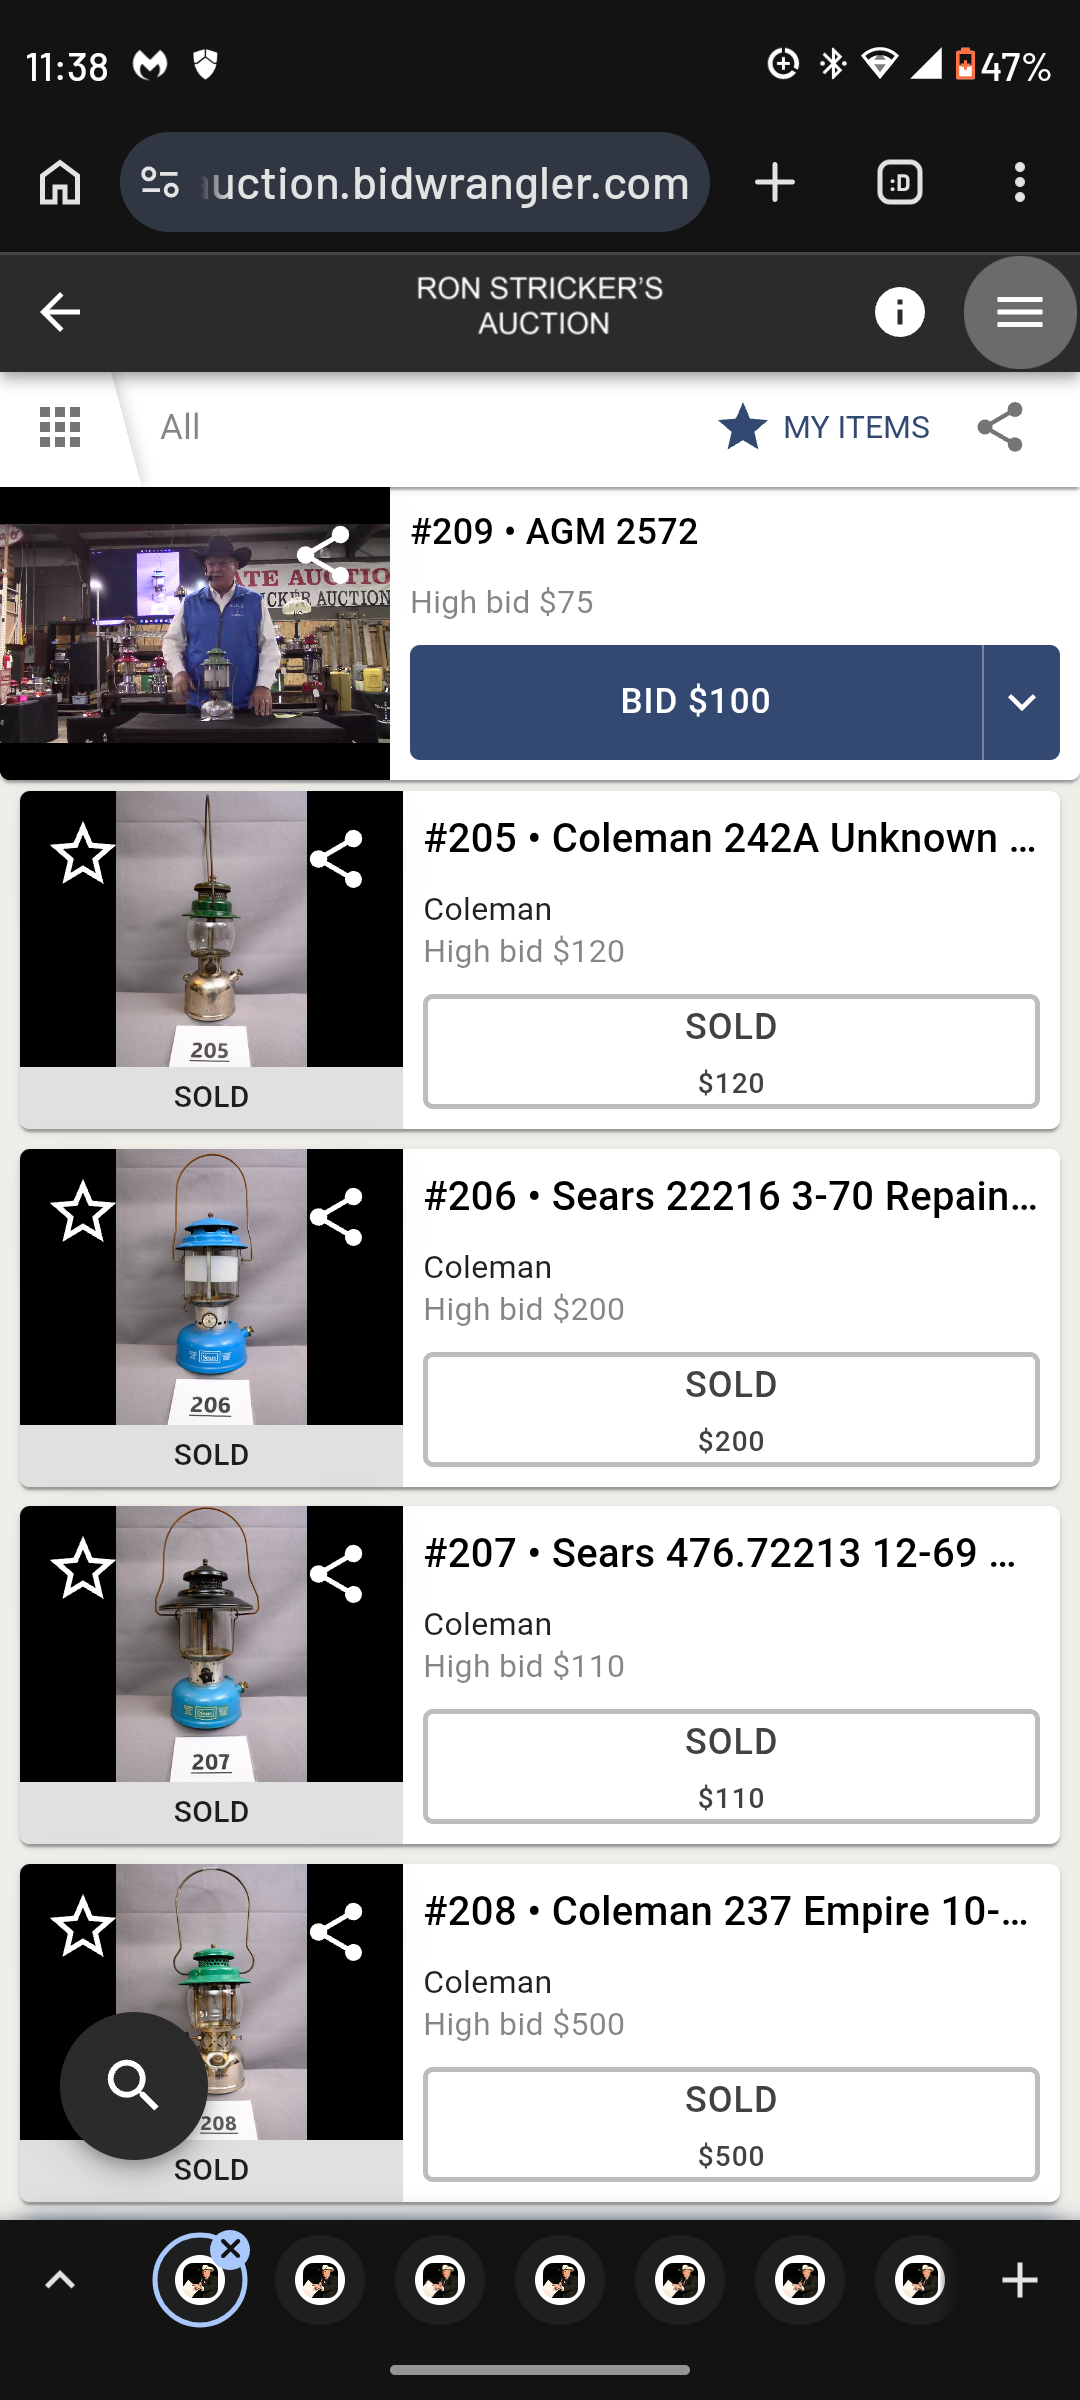Share lot #205 Coleman 242A
Image resolution: width=1080 pixels, height=2400 pixels.
[x=336, y=858]
